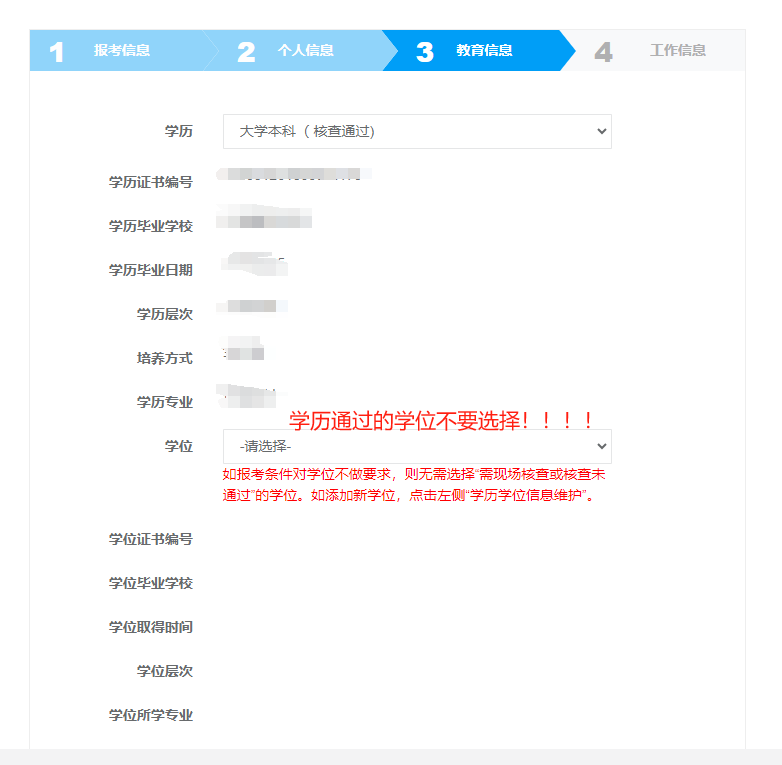The height and width of the screenshot is (765, 782).
Task: Click the 学历层次 label
Action: tap(165, 314)
